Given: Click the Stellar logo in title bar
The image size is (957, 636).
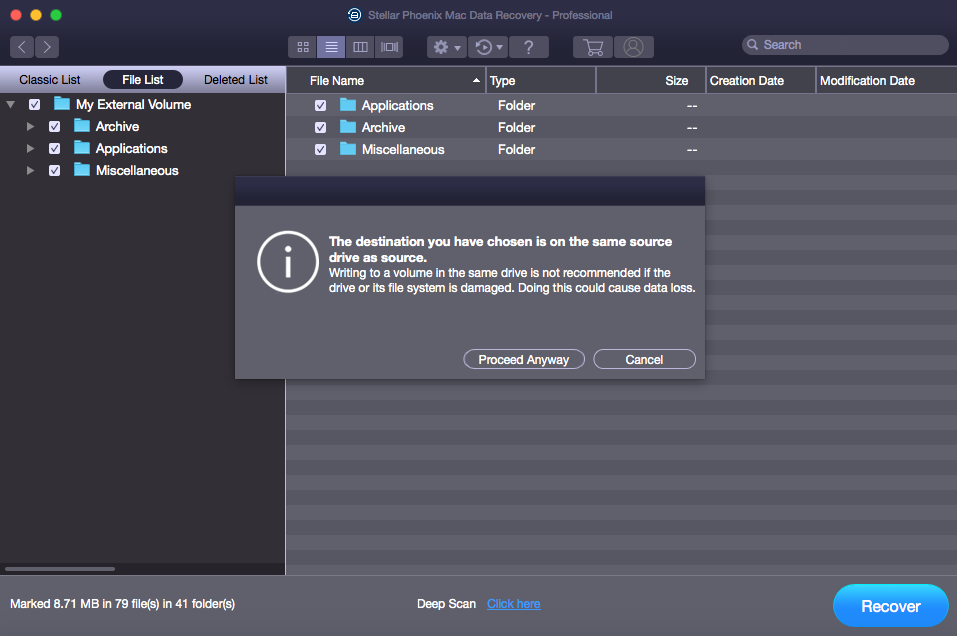Looking at the screenshot, I should [354, 15].
